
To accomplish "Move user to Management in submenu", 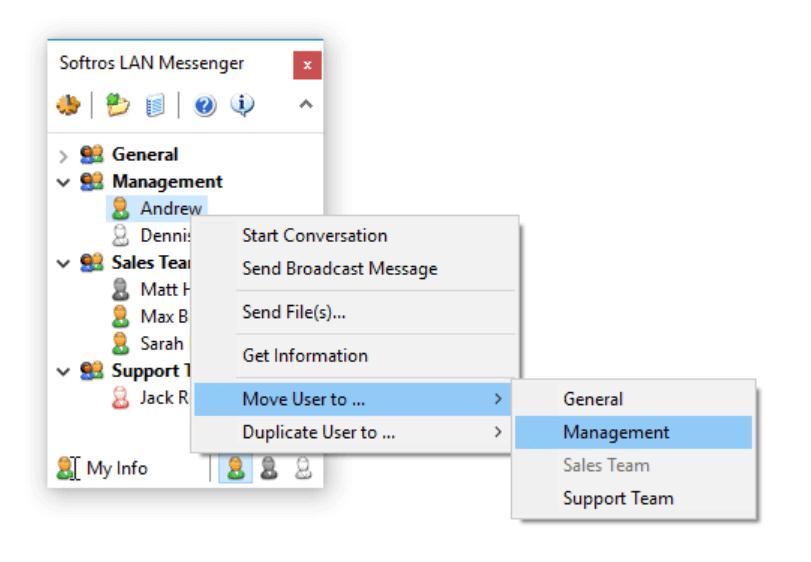I will tap(633, 432).
